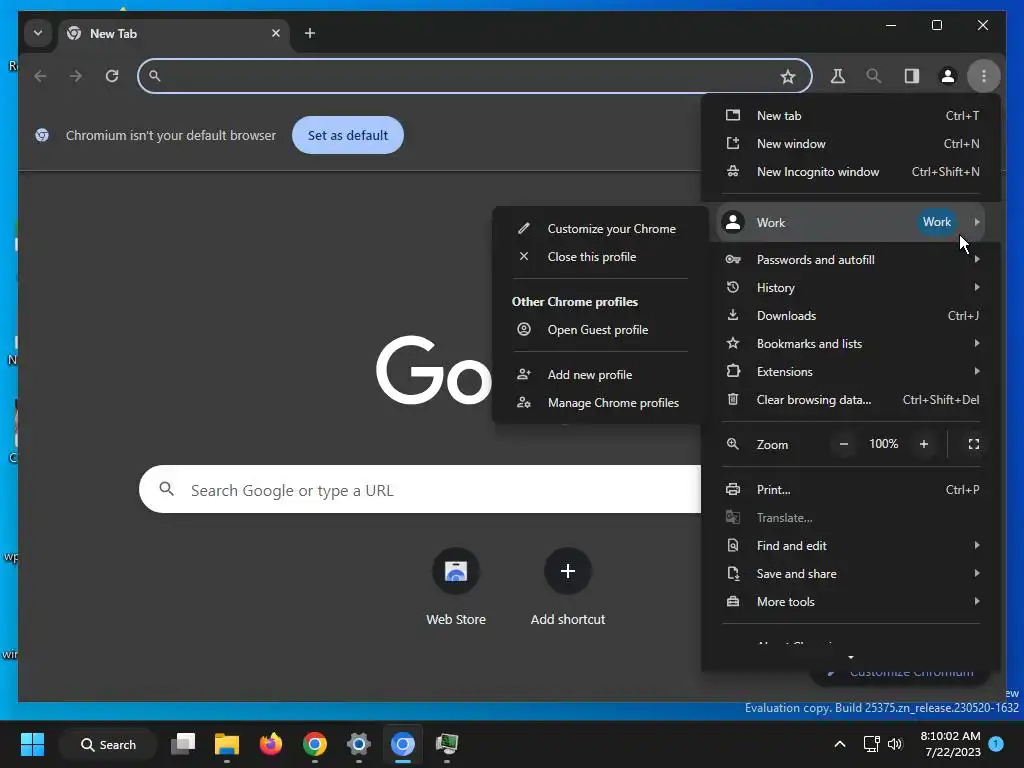This screenshot has height=768, width=1024.
Task: Select the New Tab tab
Action: (175, 33)
